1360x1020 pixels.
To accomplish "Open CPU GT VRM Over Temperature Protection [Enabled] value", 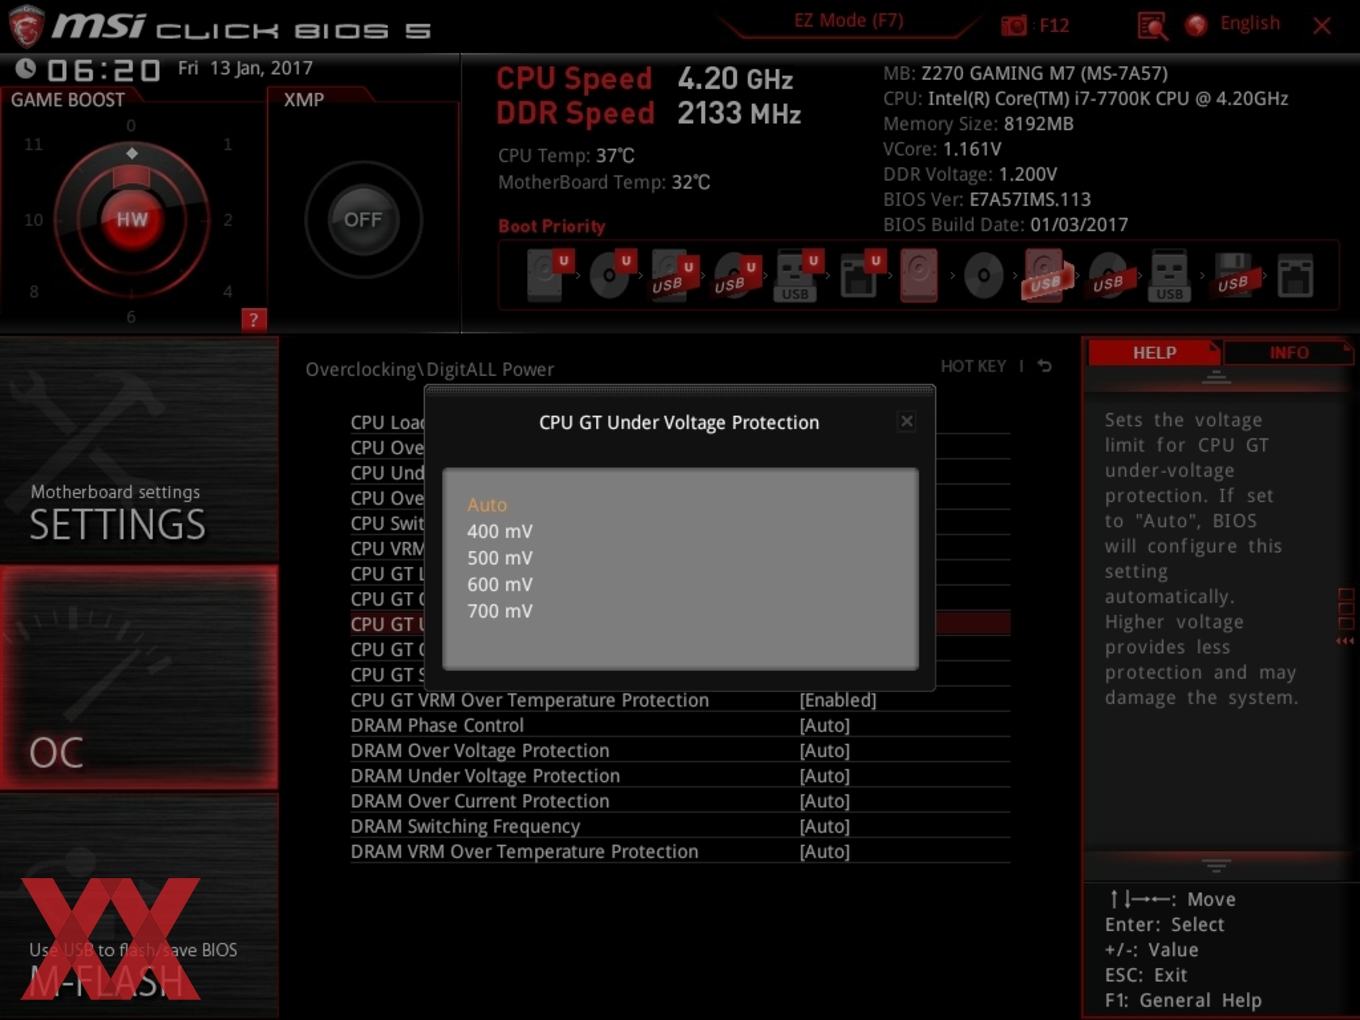I will click(838, 700).
